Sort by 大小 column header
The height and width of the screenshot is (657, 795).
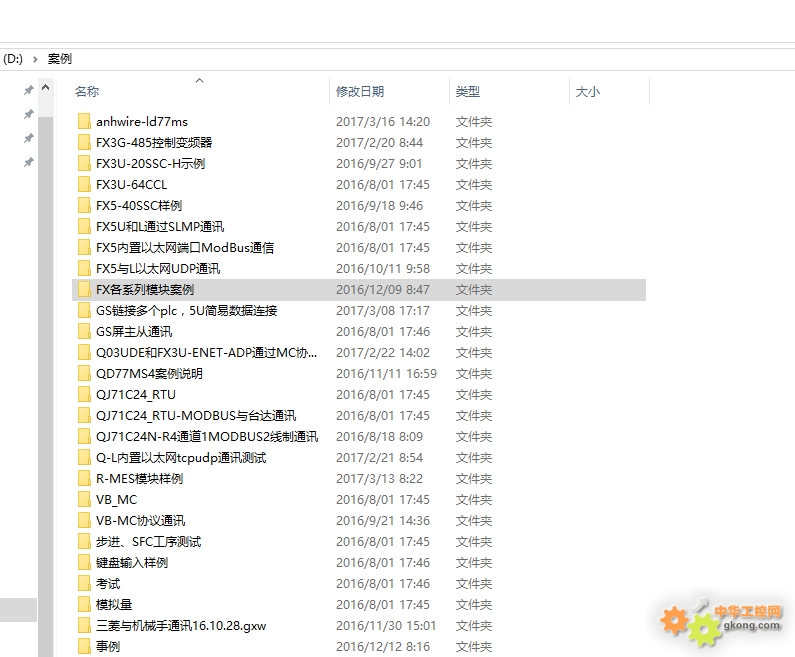pos(588,92)
